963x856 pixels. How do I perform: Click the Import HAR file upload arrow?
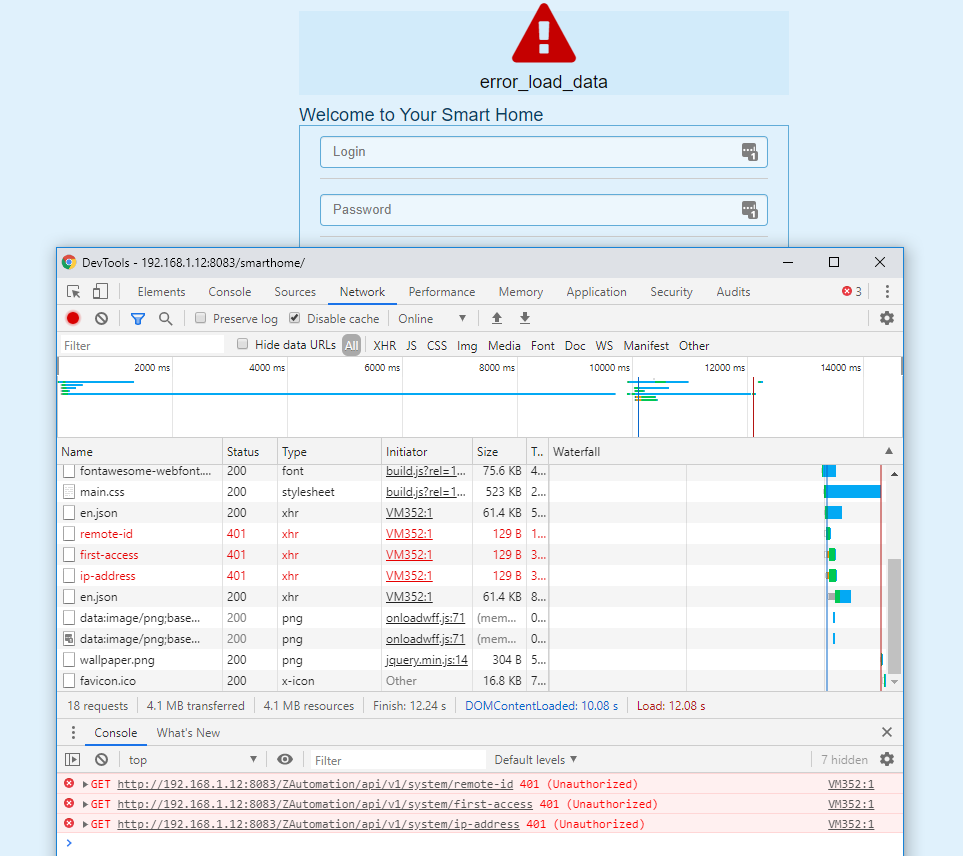coord(496,318)
